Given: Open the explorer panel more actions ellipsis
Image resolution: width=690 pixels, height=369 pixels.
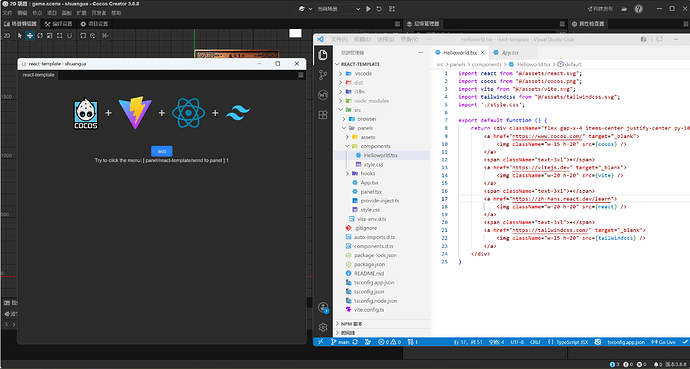Looking at the screenshot, I should tap(421, 53).
